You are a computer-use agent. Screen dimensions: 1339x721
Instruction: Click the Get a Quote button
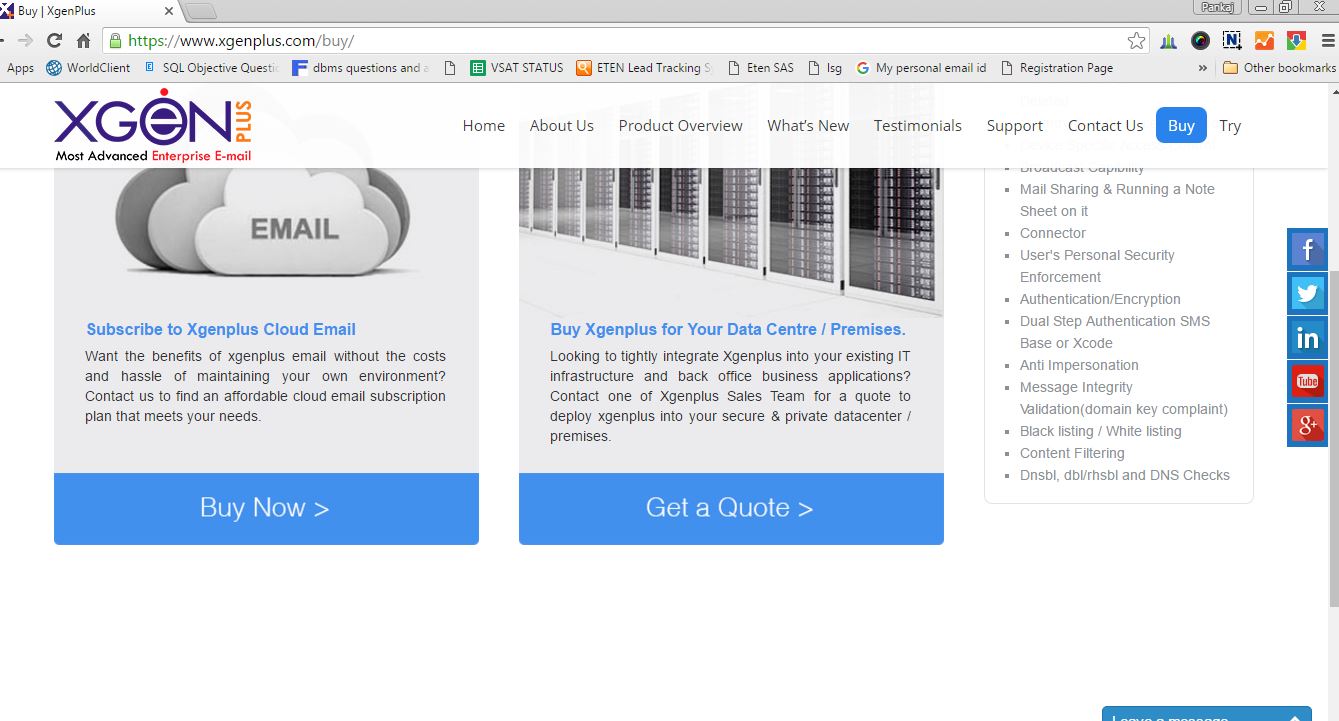pos(731,508)
